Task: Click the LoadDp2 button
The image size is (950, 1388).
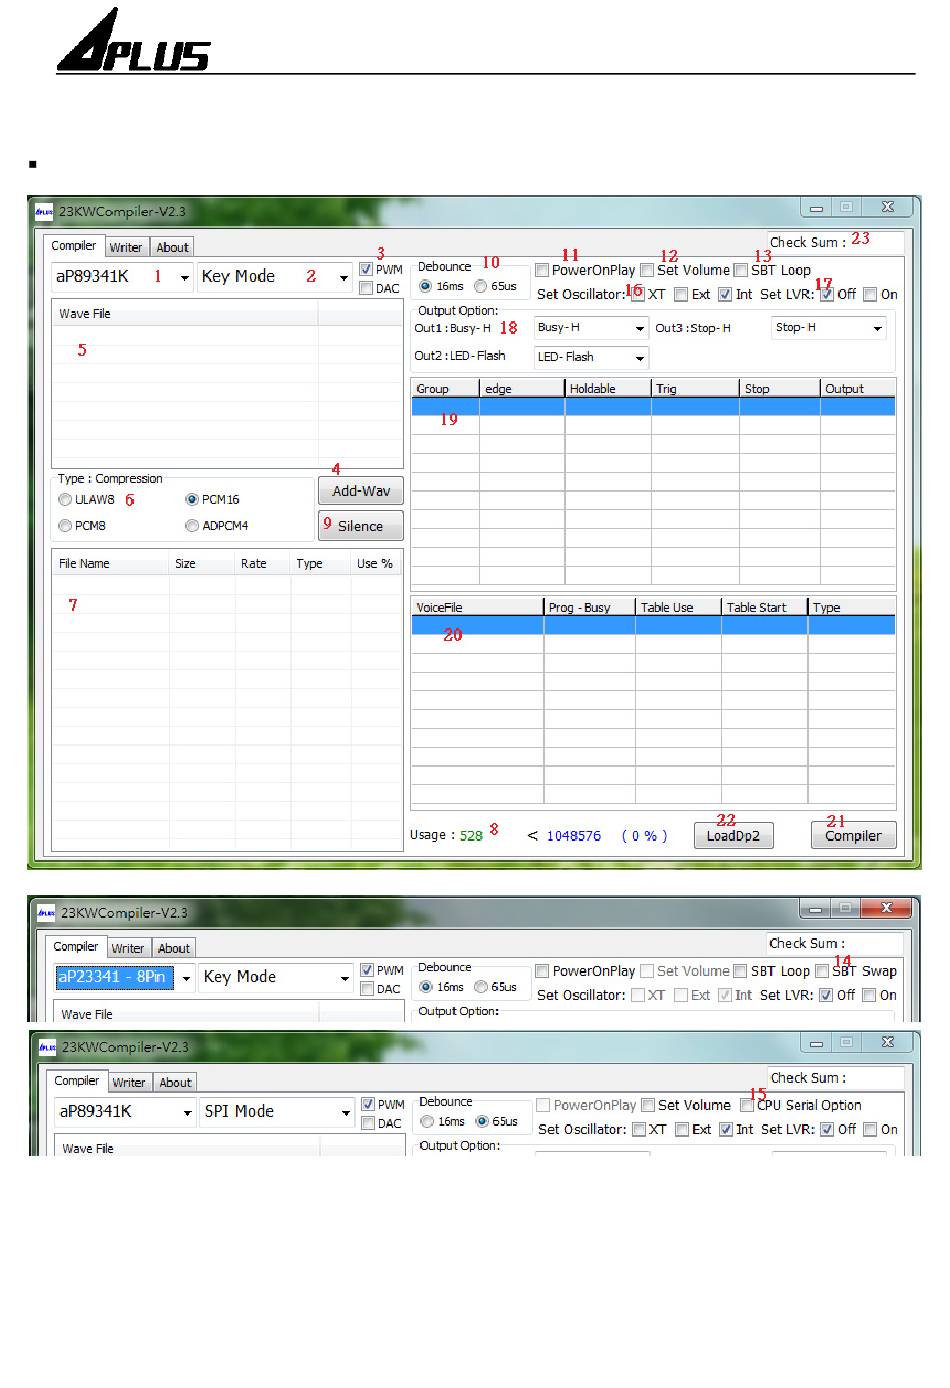Action: click(733, 836)
